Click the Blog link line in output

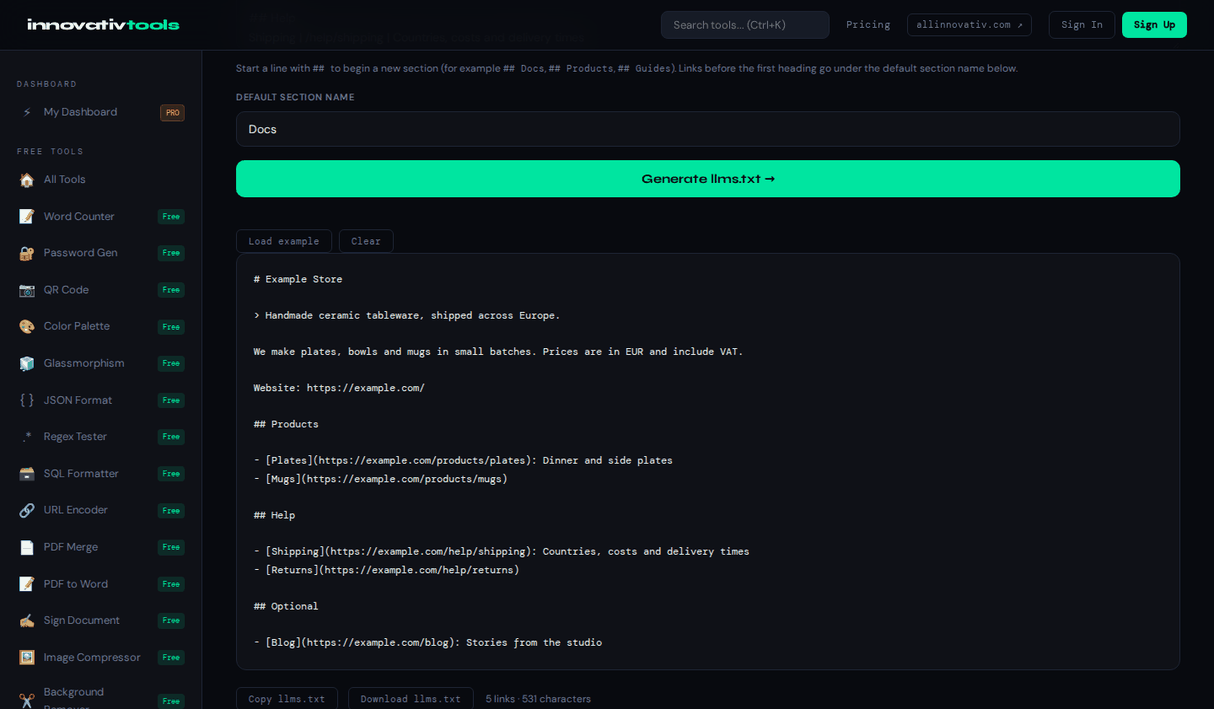[427, 642]
